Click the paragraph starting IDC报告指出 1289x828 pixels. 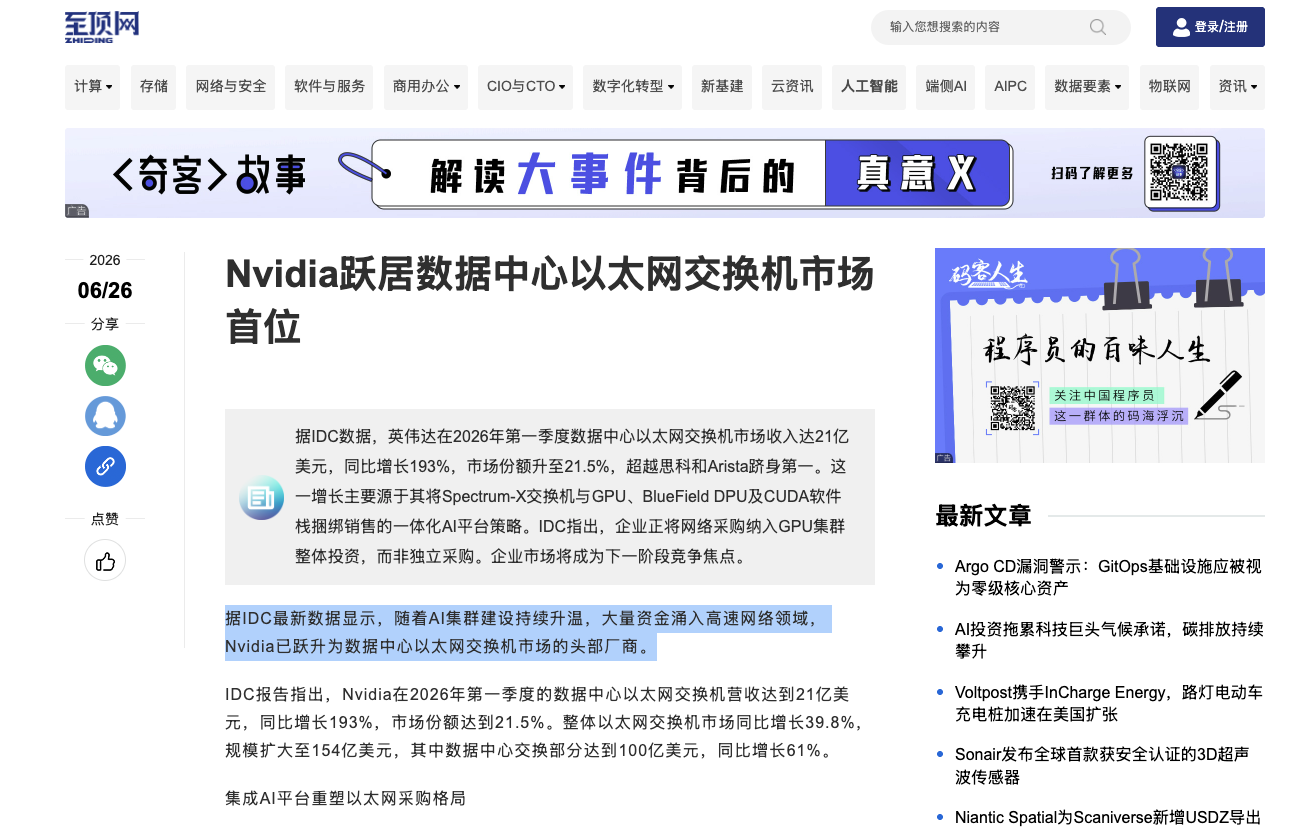point(545,722)
